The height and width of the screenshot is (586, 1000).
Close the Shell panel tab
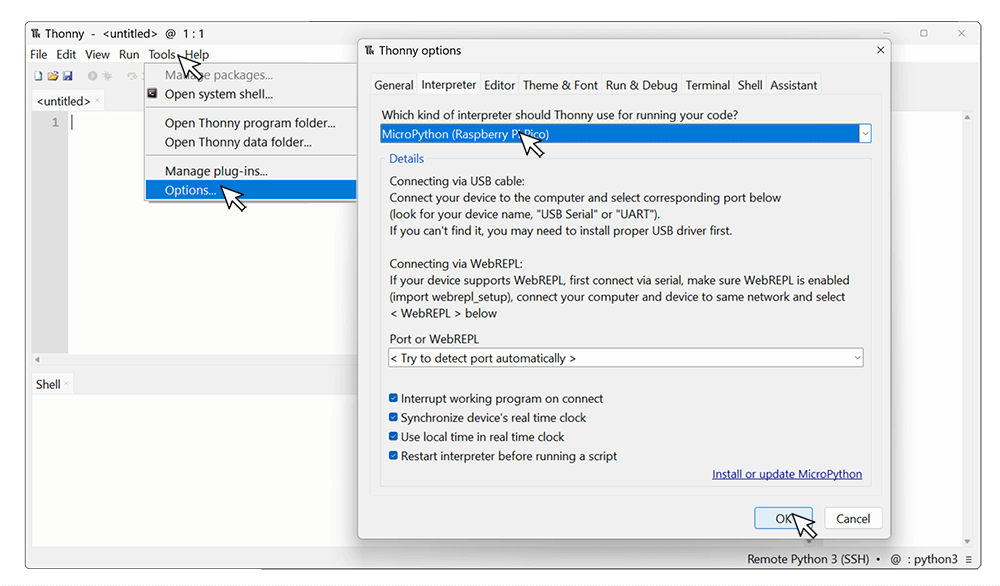tap(66, 384)
